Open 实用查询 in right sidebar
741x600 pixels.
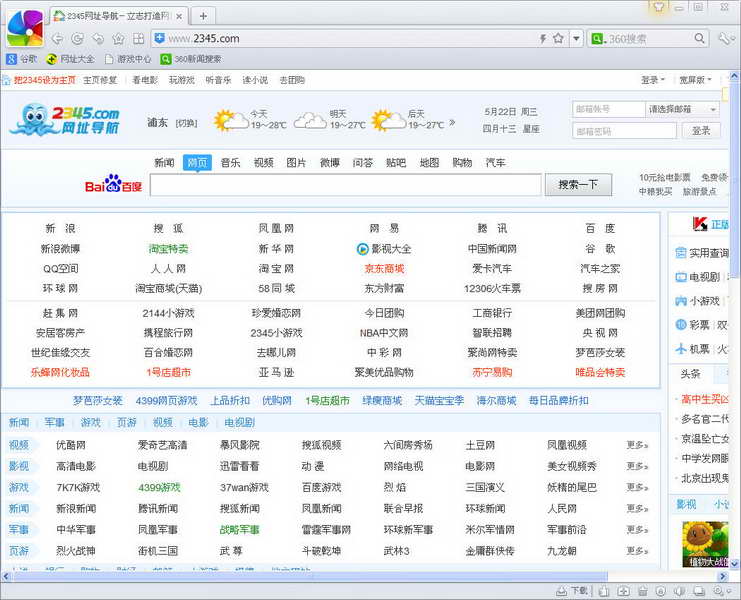pyautogui.click(x=702, y=253)
